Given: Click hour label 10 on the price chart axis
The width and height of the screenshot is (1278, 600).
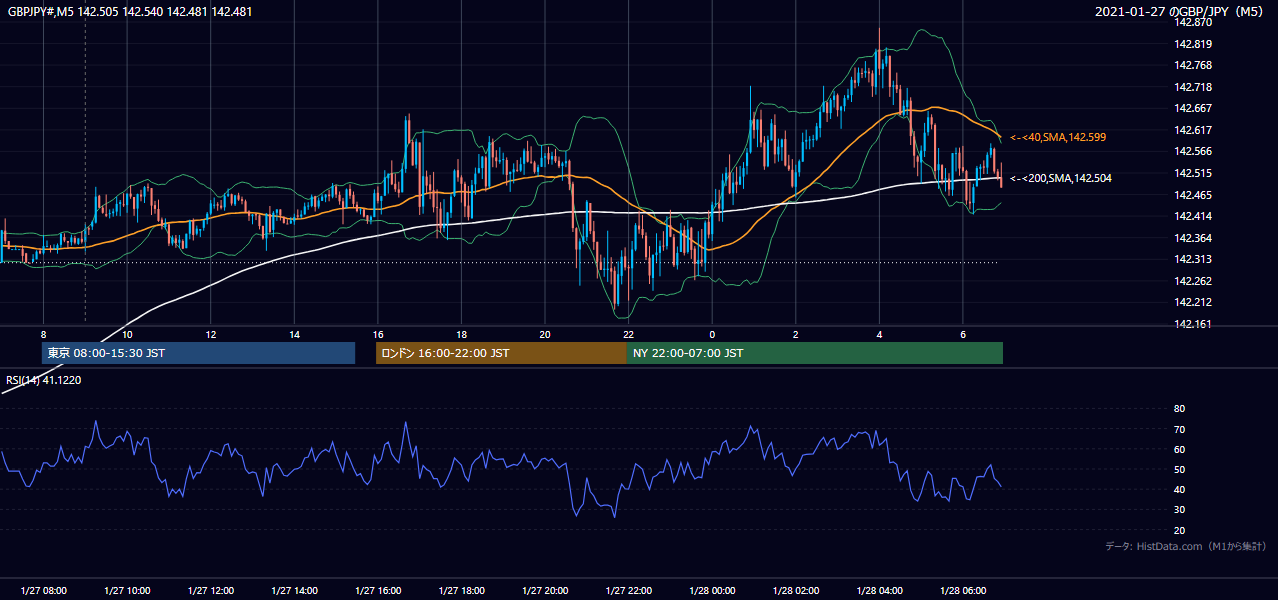Looking at the screenshot, I should pos(127,334).
